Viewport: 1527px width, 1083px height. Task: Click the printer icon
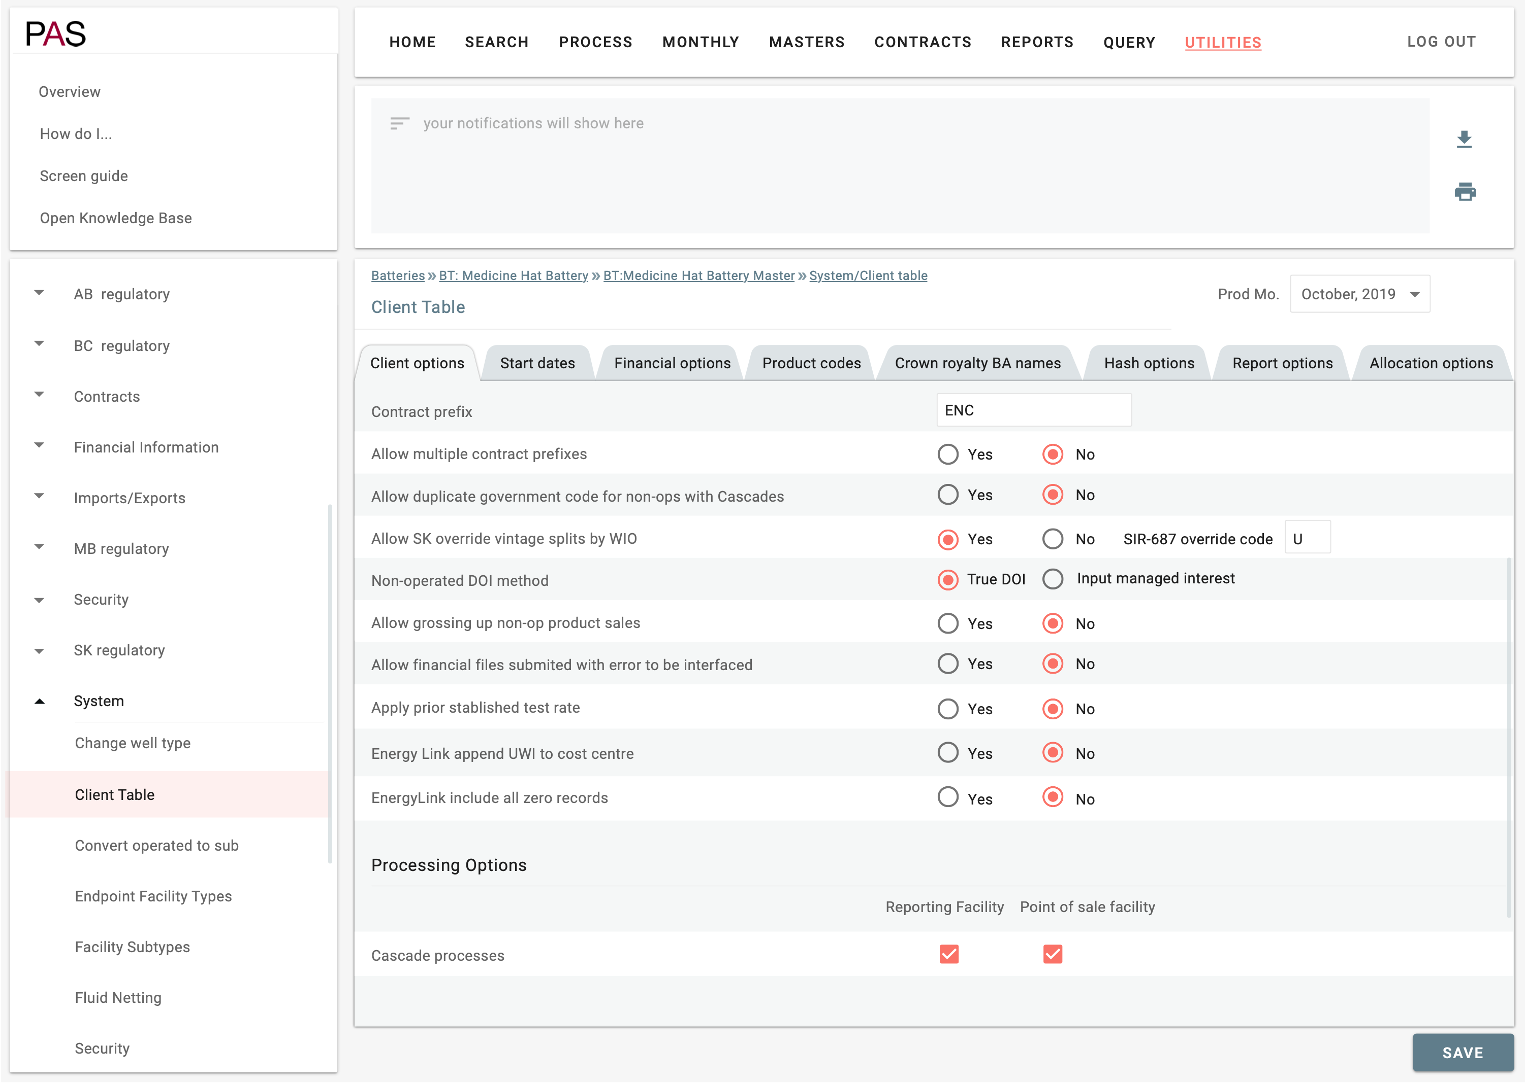(x=1465, y=192)
